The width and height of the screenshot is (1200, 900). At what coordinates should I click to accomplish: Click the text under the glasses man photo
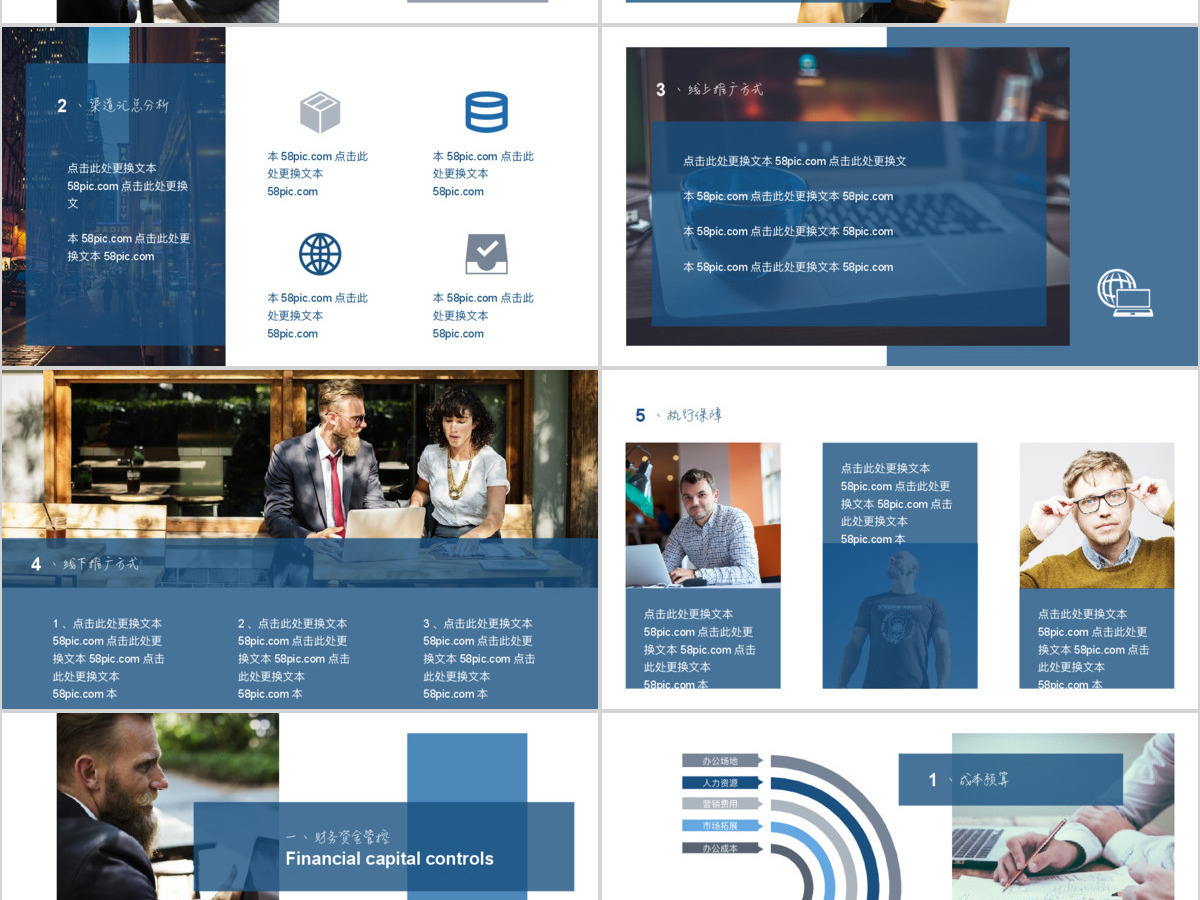[1093, 649]
